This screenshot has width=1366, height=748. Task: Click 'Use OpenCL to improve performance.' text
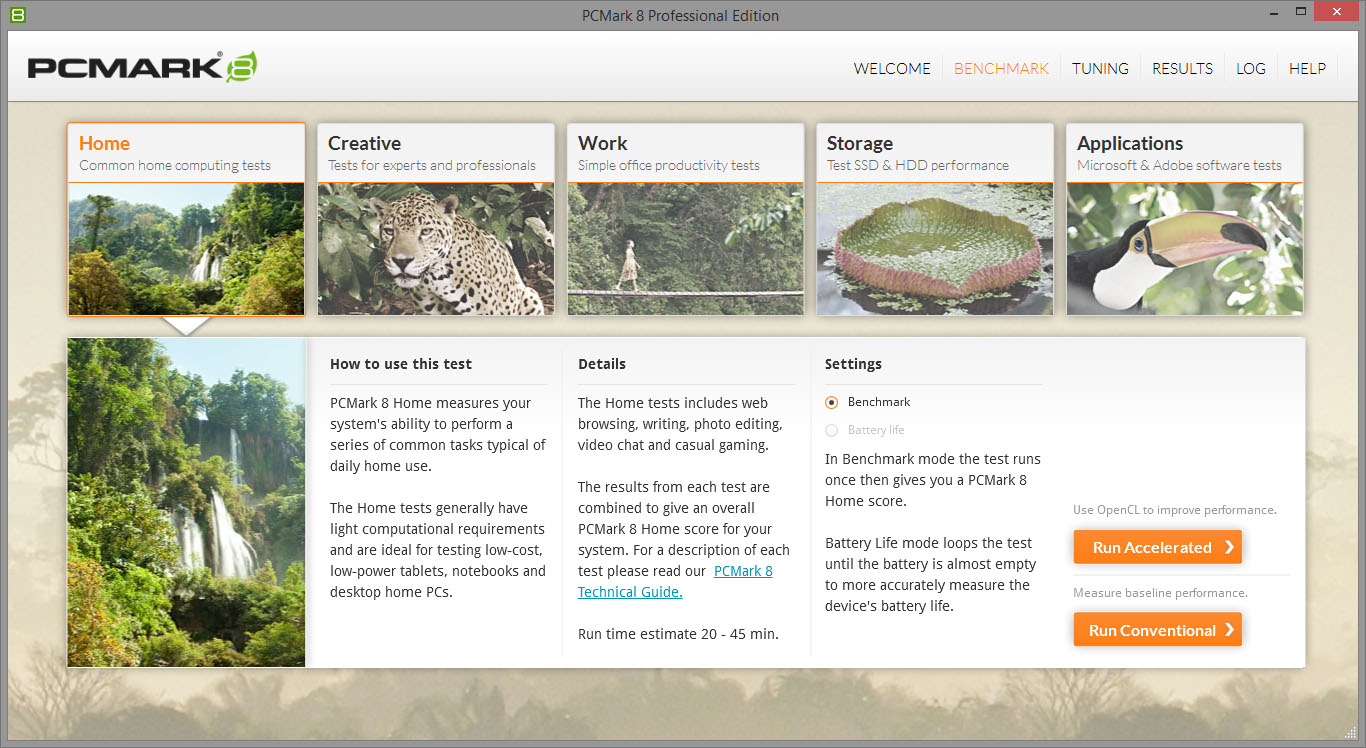pyautogui.click(x=1175, y=510)
